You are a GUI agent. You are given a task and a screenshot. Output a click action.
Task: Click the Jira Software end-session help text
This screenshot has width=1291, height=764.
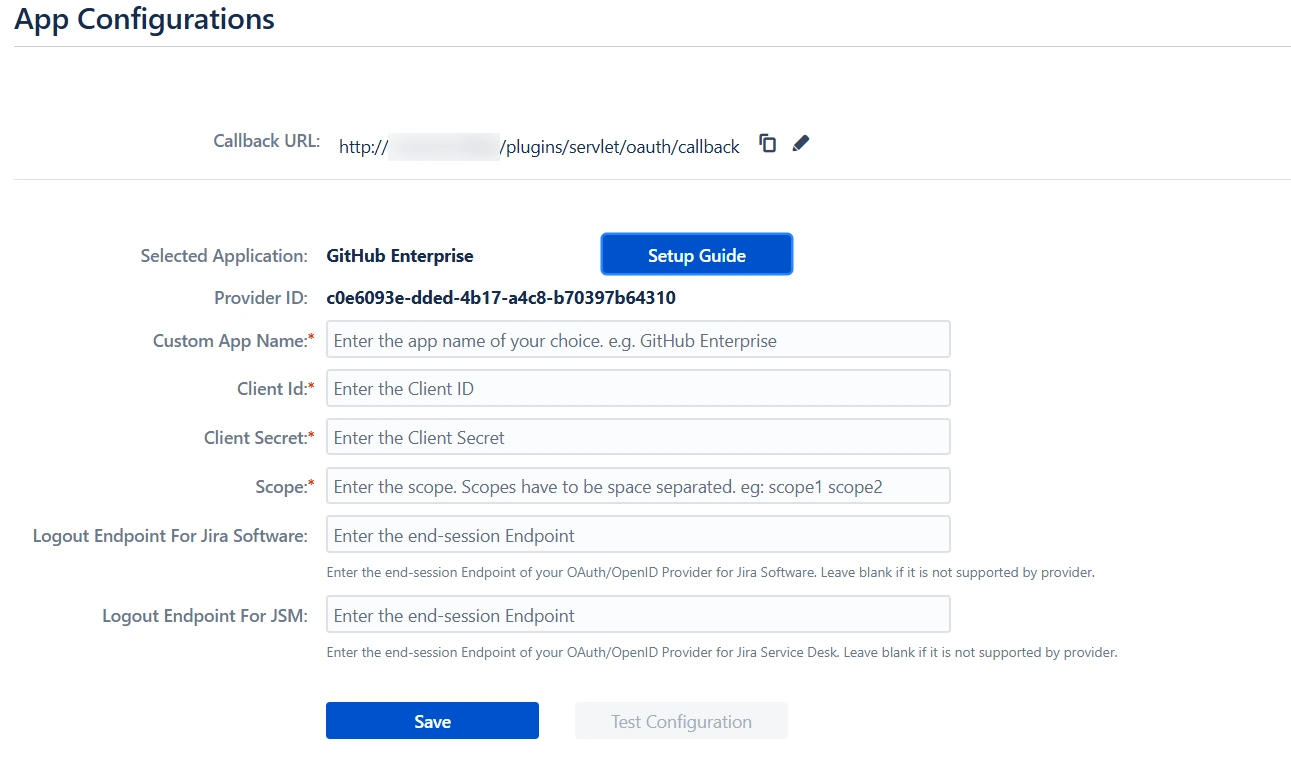pos(711,573)
